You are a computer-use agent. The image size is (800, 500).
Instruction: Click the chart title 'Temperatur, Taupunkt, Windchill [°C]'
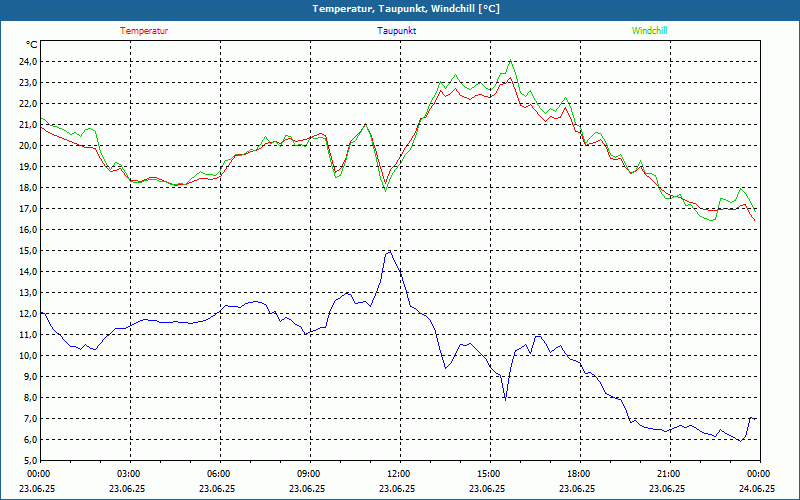pos(406,9)
